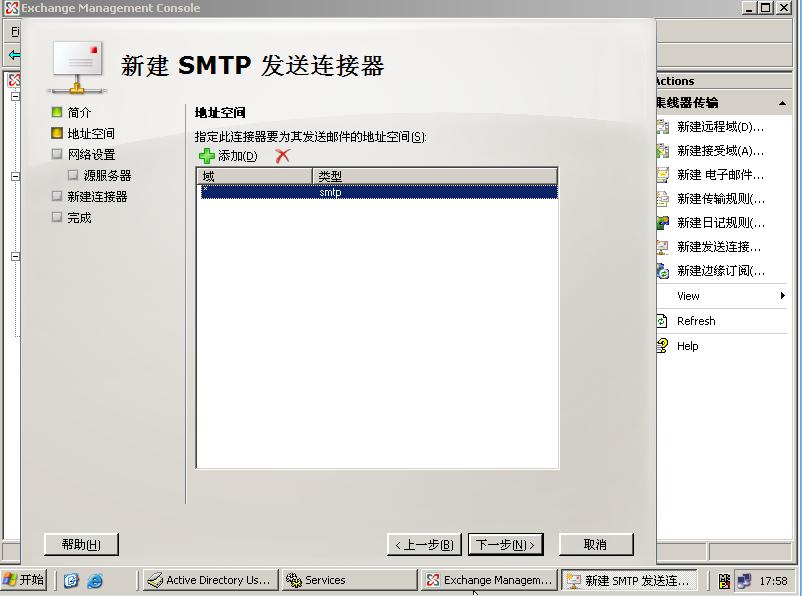Switch to Services taskbar window
The width and height of the screenshot is (802, 596).
(x=347, y=580)
